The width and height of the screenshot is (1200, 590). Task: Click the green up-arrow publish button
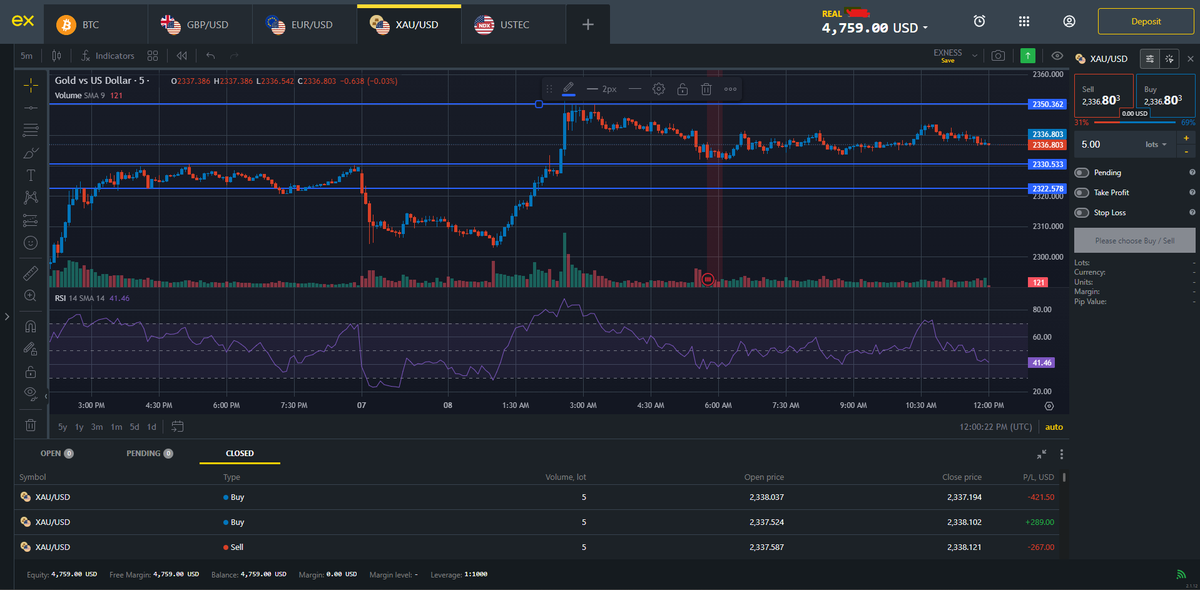tap(1028, 56)
